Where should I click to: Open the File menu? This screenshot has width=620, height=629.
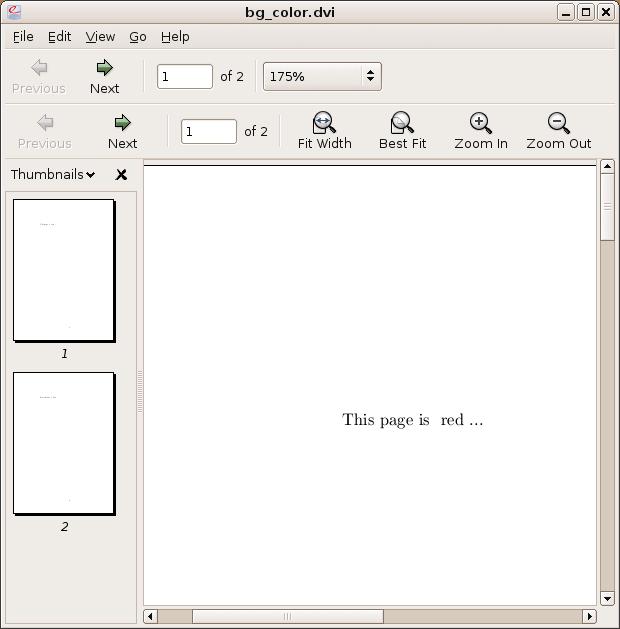(23, 36)
